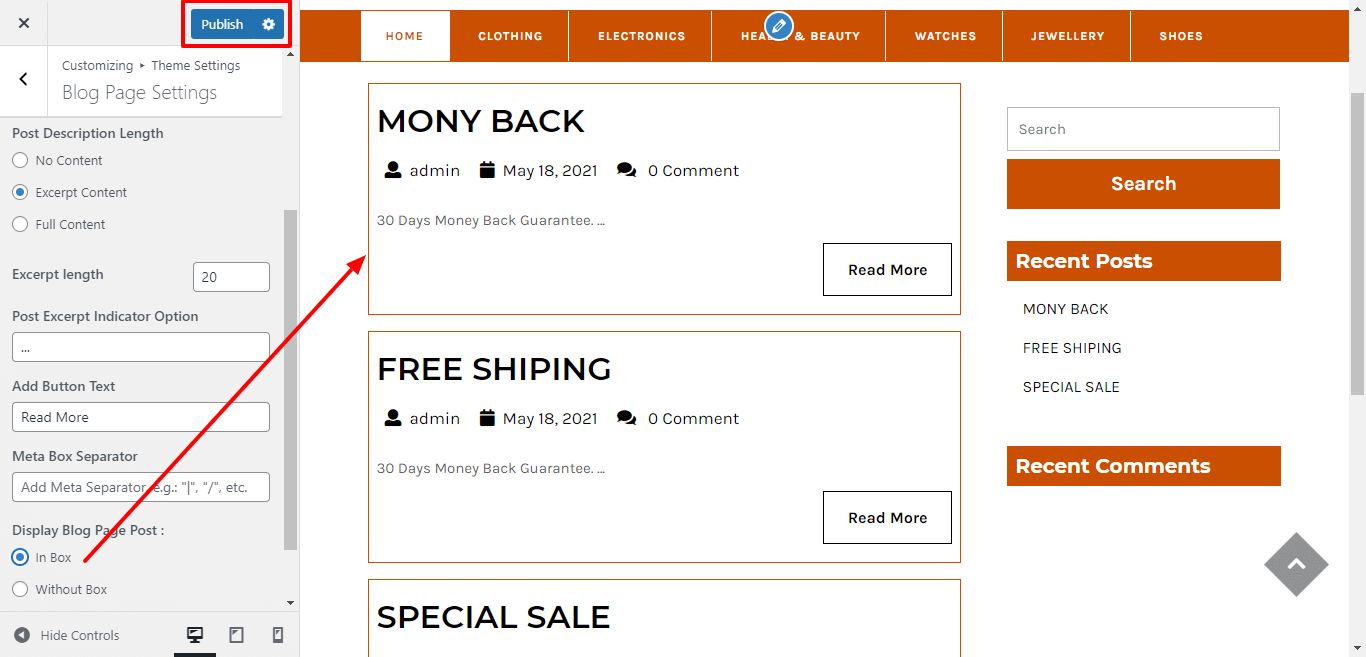Click the blue pencil edit shortcut icon
This screenshot has height=657, width=1366.
(x=778, y=26)
